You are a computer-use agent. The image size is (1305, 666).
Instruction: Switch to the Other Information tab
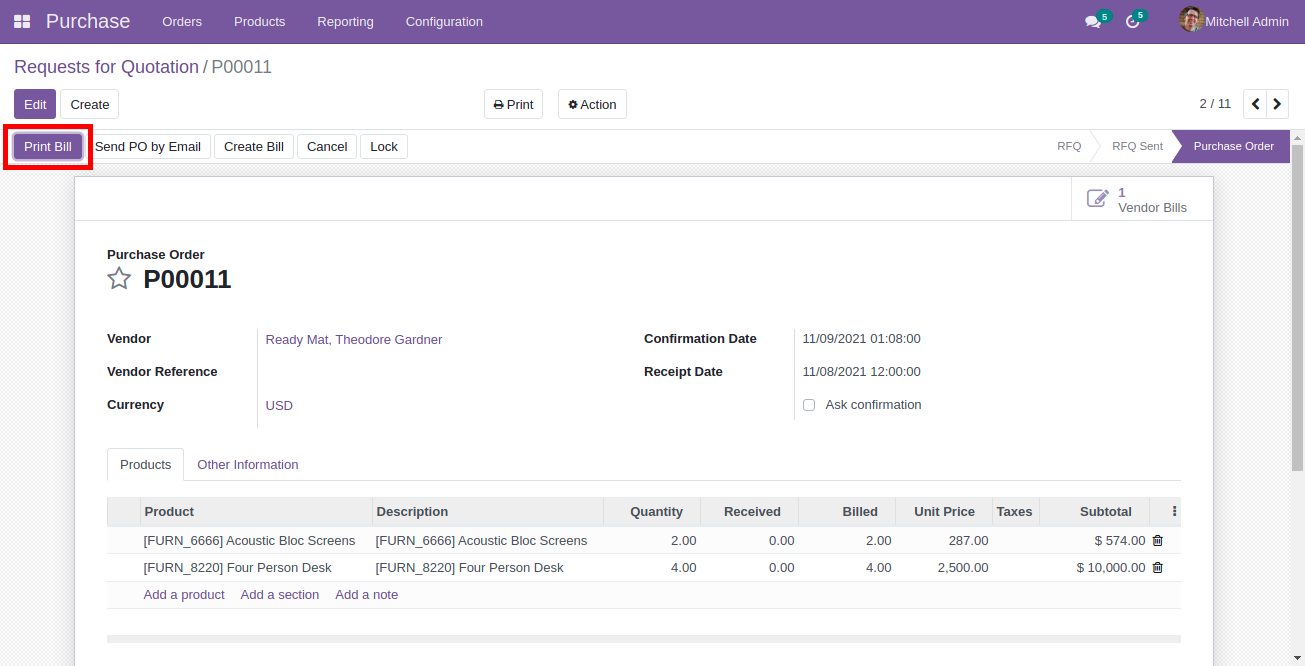pos(247,465)
